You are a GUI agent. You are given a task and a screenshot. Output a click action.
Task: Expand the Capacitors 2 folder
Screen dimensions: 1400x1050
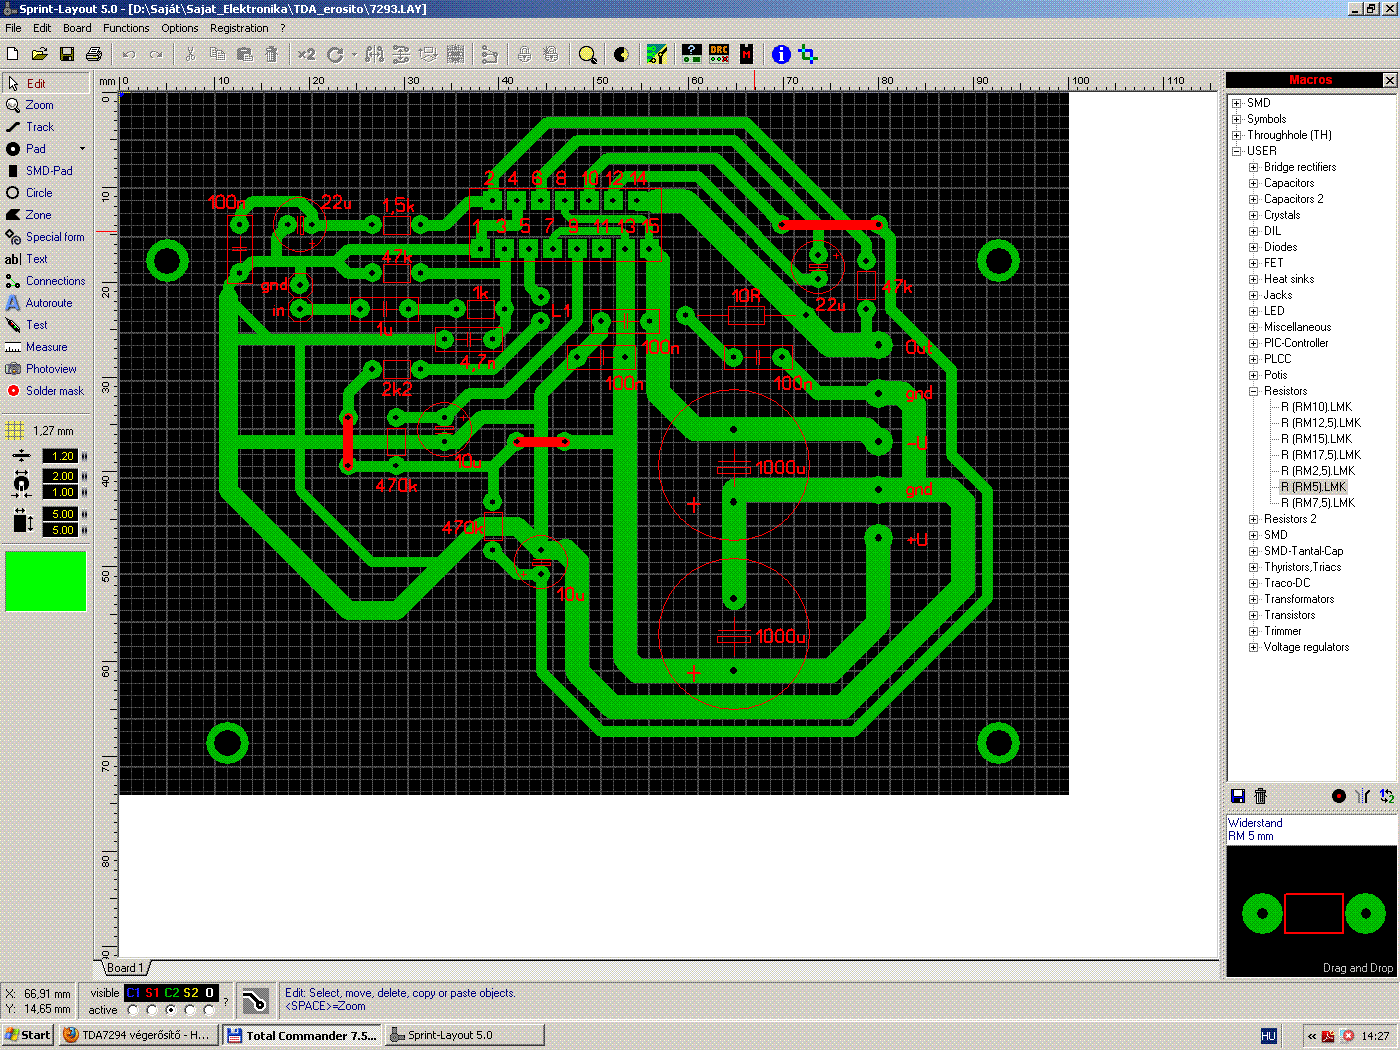[1253, 199]
